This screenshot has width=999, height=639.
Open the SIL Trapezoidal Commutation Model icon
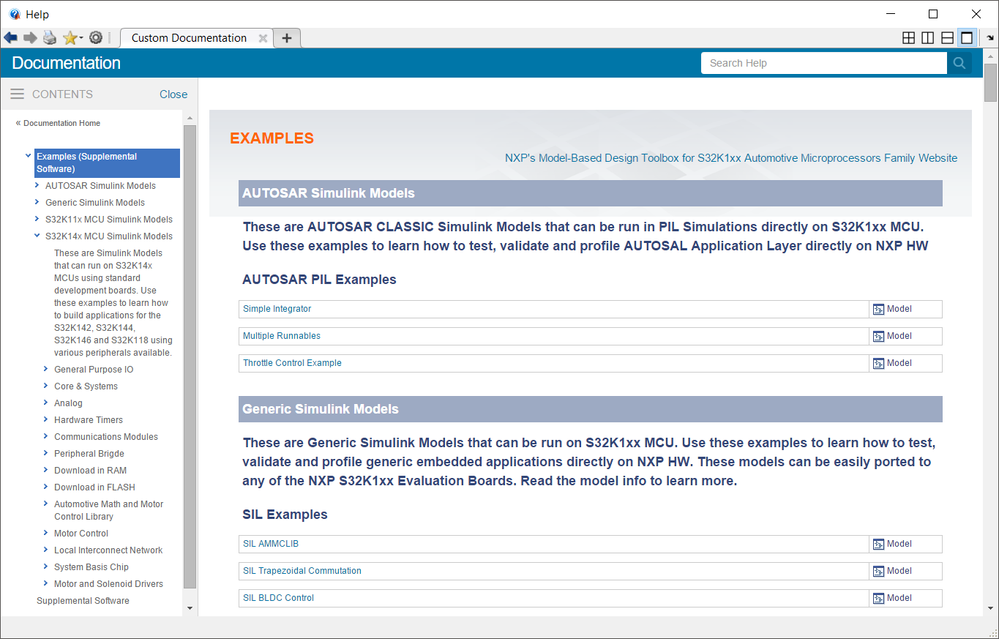[879, 571]
